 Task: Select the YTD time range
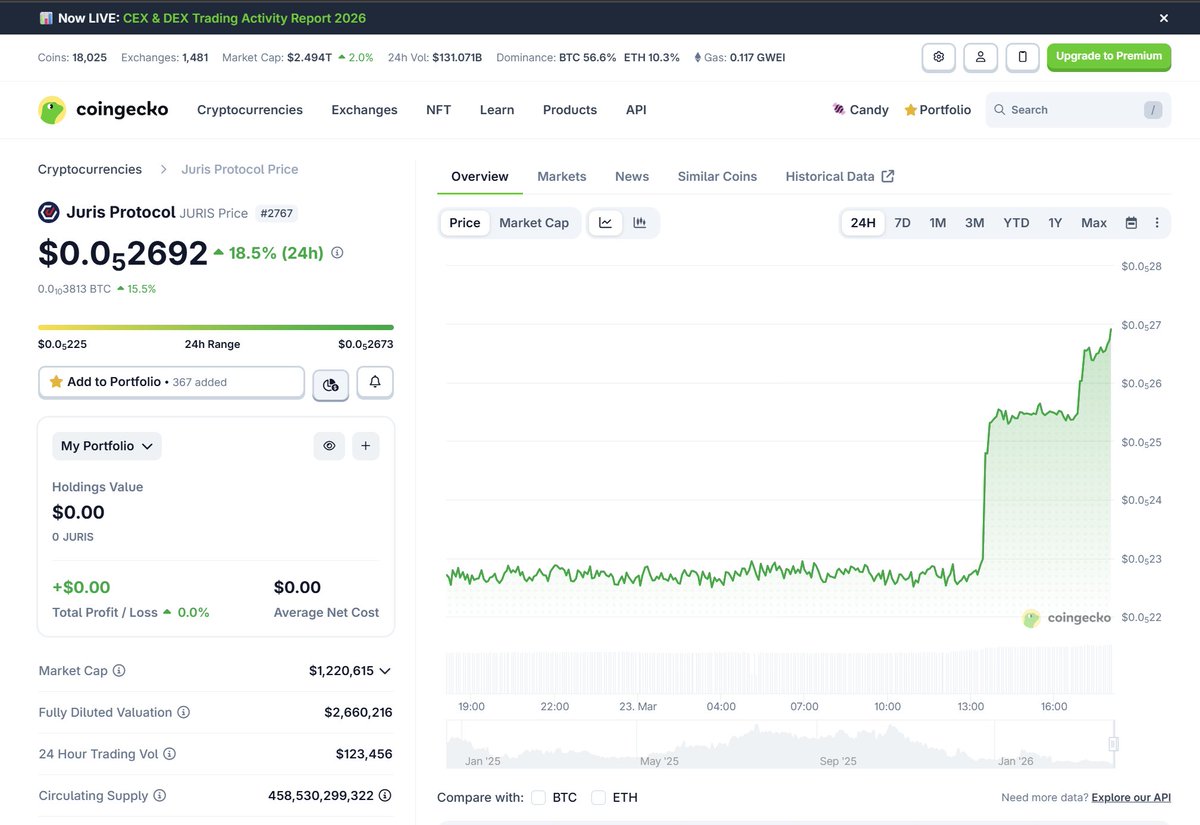click(x=1016, y=223)
